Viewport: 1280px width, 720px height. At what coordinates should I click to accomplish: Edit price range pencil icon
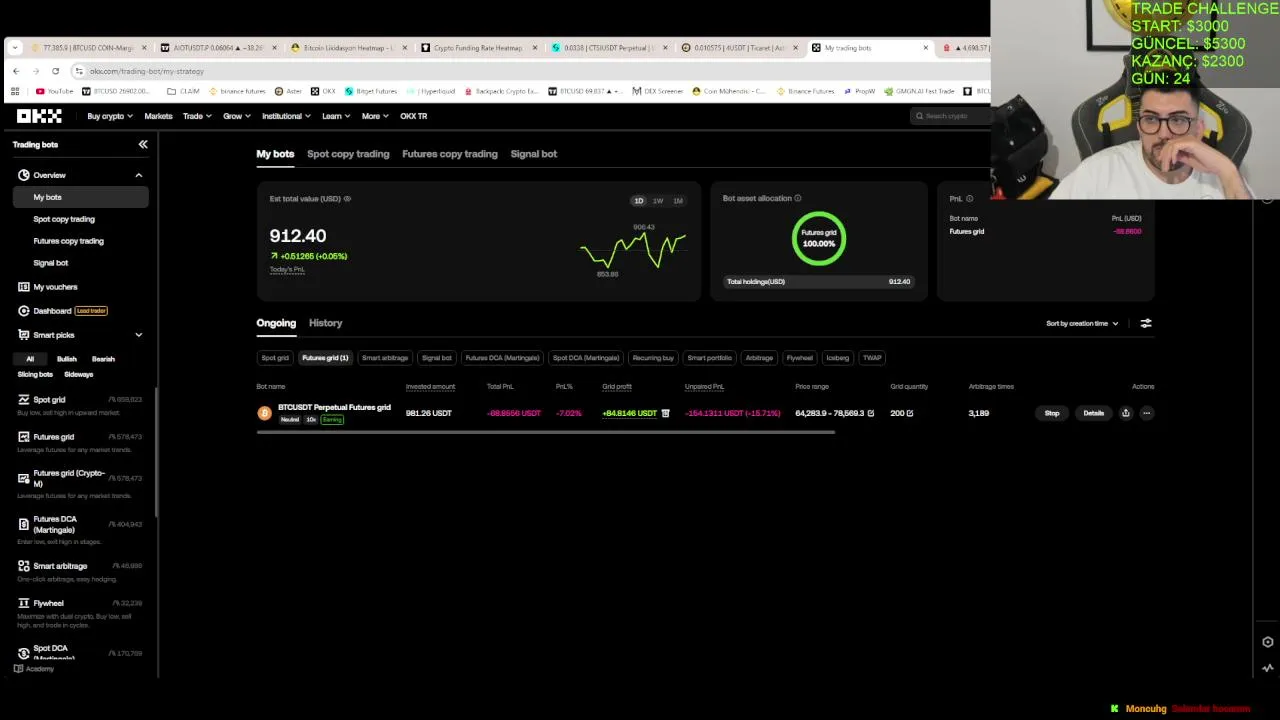[x=870, y=413]
